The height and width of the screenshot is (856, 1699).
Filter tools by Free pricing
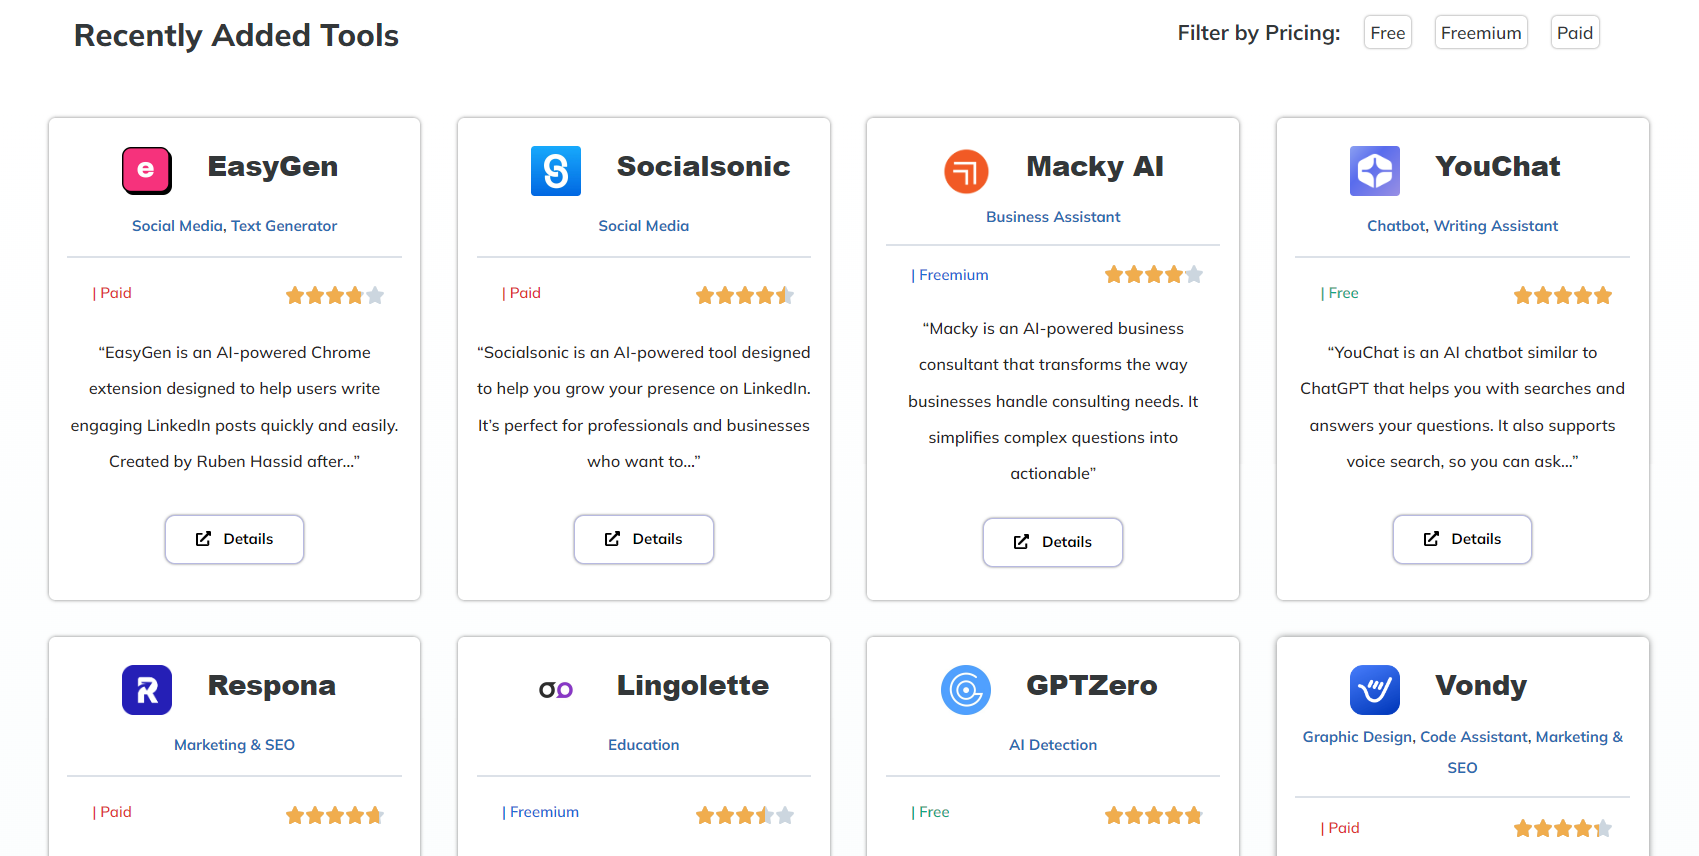1388,33
